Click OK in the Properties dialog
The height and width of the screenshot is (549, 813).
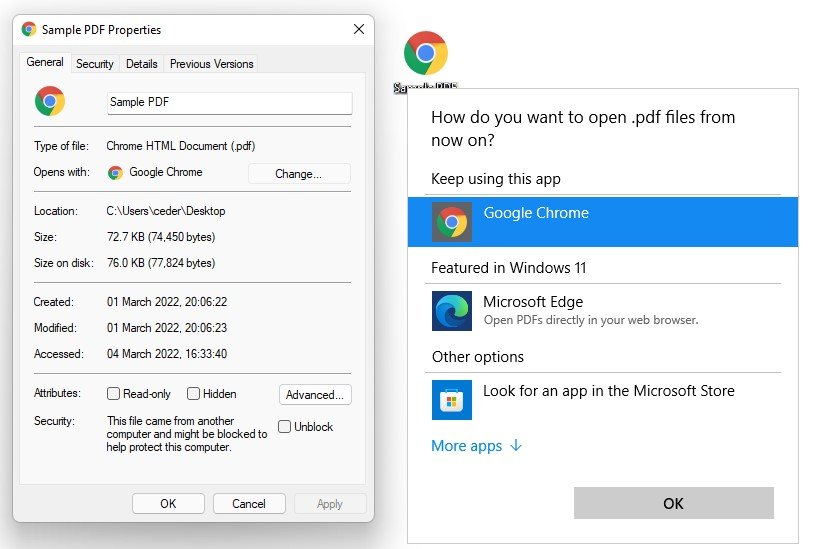pyautogui.click(x=168, y=503)
